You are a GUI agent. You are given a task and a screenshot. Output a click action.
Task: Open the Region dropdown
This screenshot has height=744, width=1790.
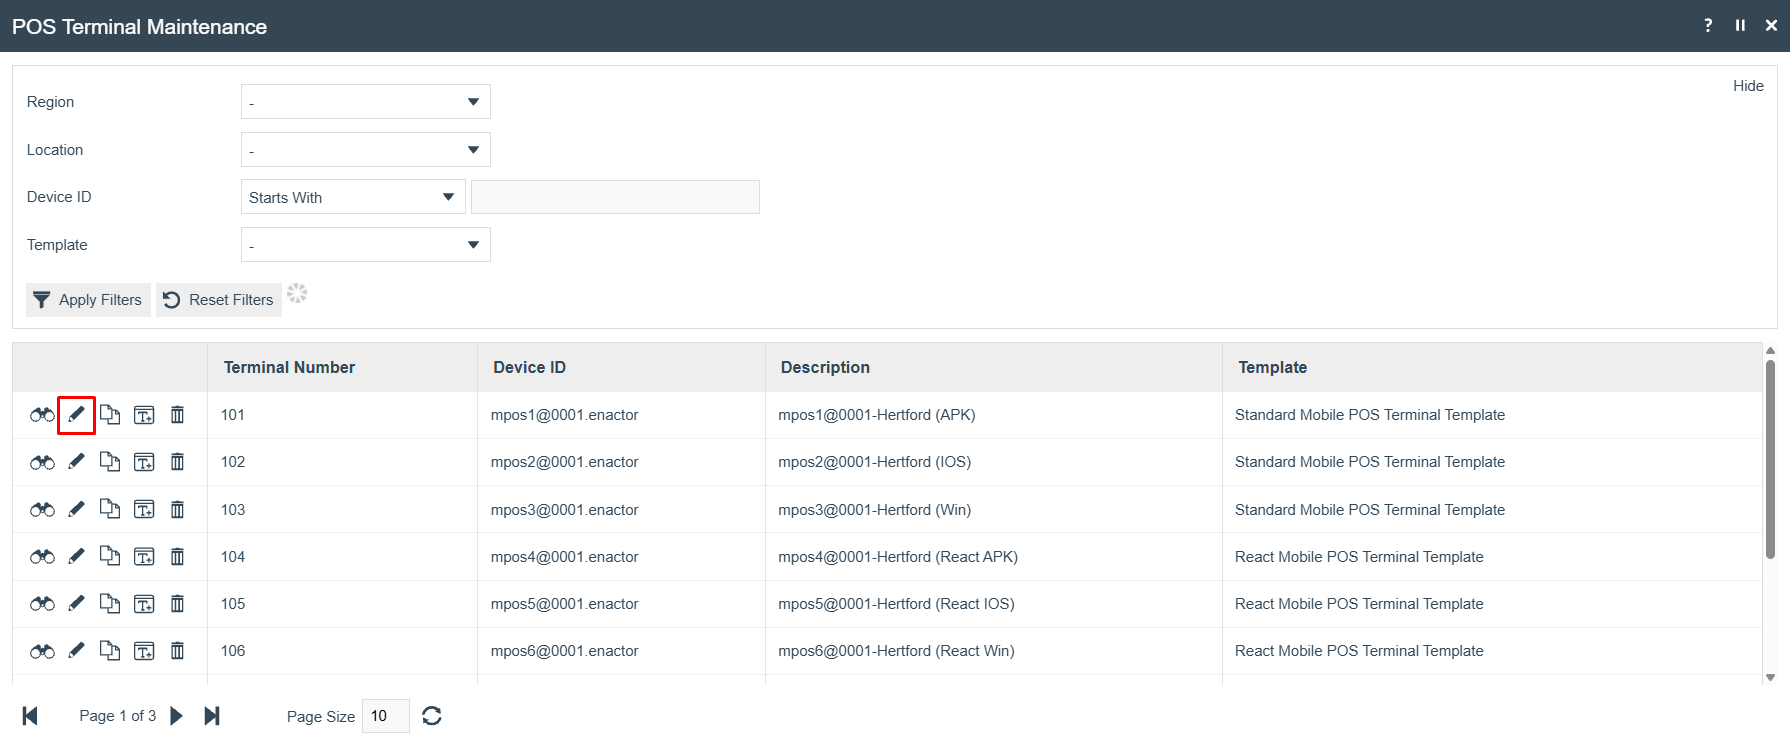pyautogui.click(x=365, y=102)
